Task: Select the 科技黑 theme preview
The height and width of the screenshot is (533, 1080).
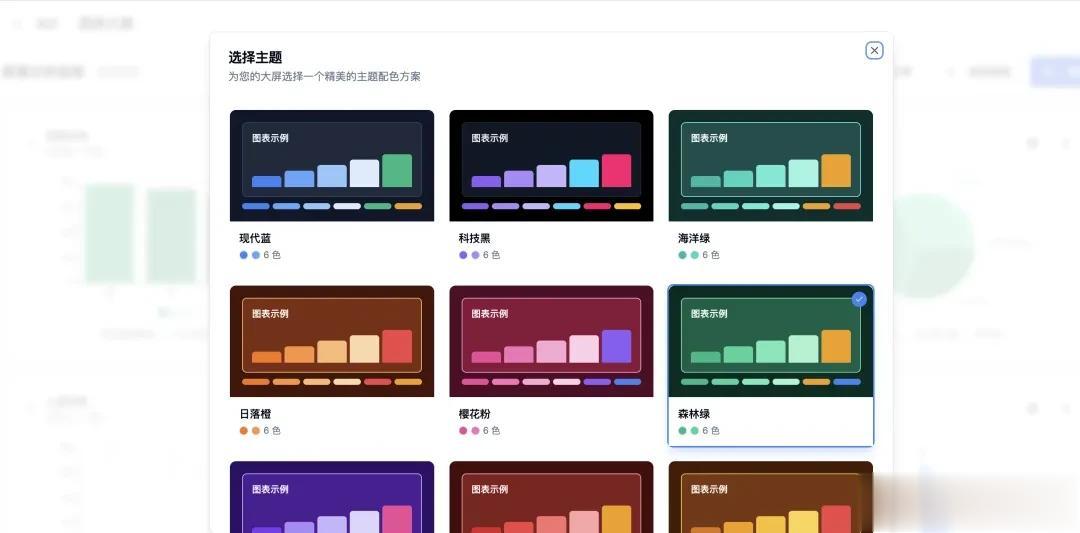Action: [x=551, y=165]
